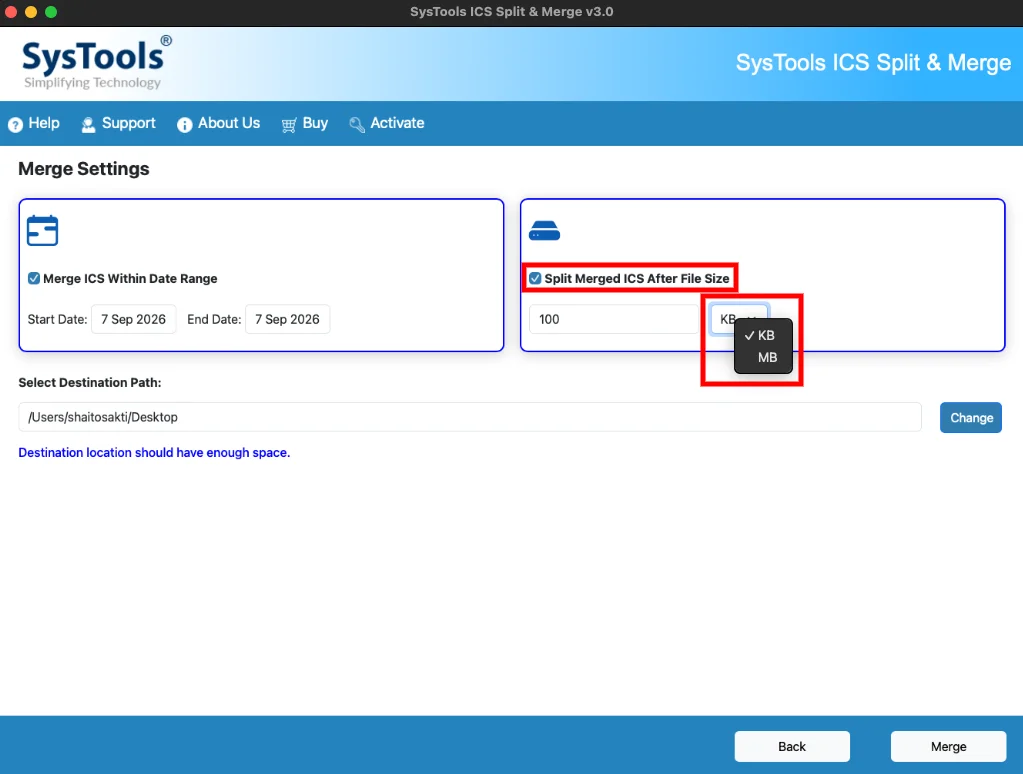Image resolution: width=1023 pixels, height=774 pixels.
Task: Click the Start Date label
Action: click(x=57, y=319)
